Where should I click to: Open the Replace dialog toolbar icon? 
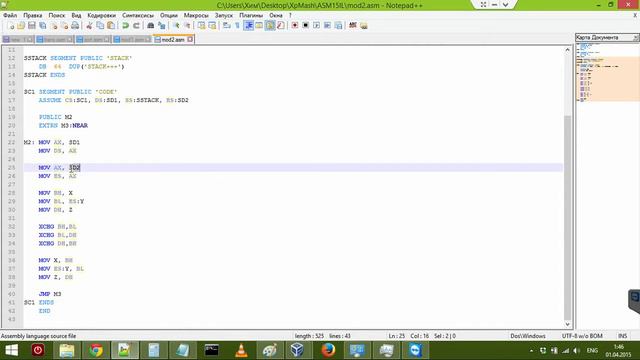click(x=162, y=25)
